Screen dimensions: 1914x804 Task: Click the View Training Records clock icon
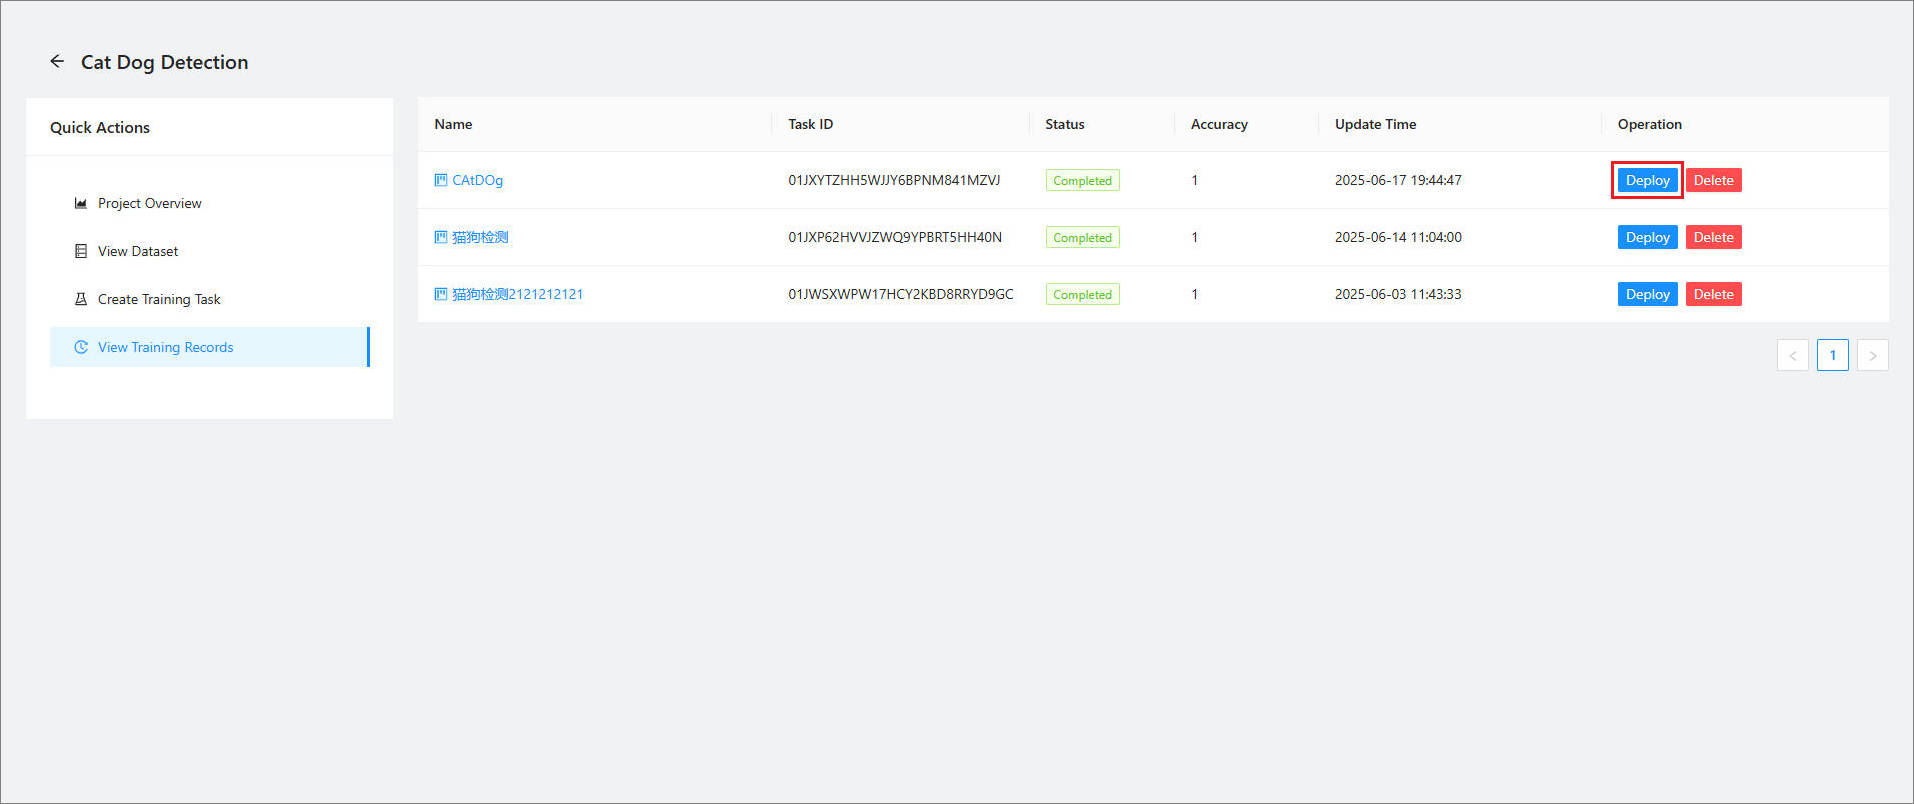tap(81, 347)
